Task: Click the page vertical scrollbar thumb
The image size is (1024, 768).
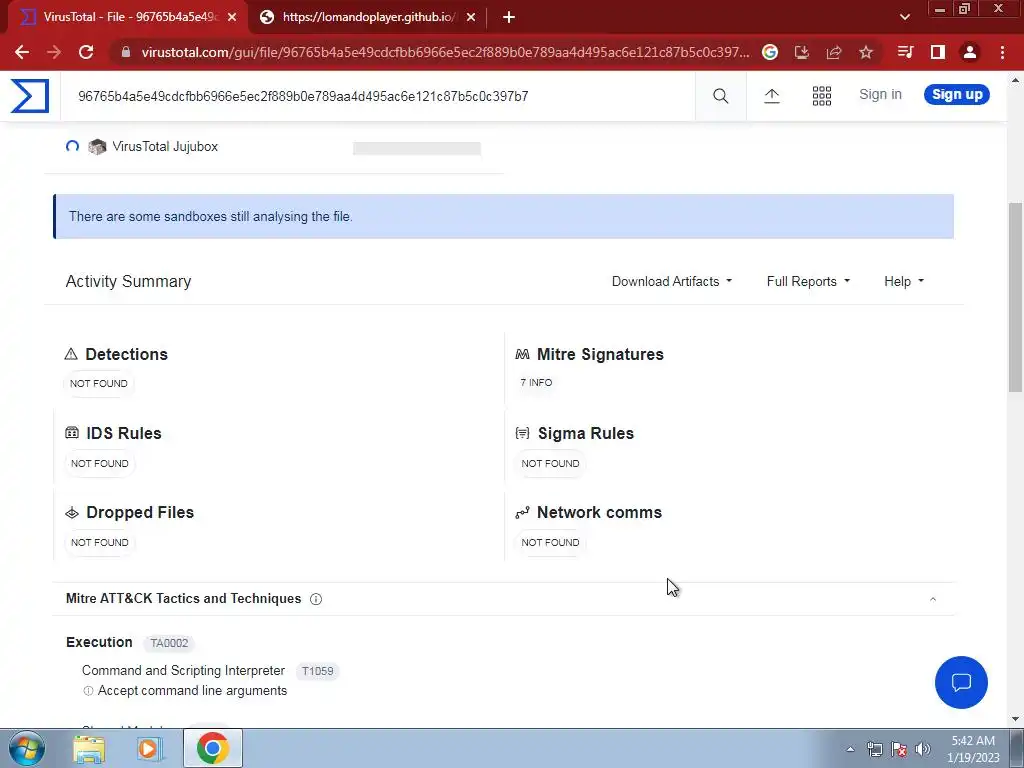Action: click(1016, 297)
